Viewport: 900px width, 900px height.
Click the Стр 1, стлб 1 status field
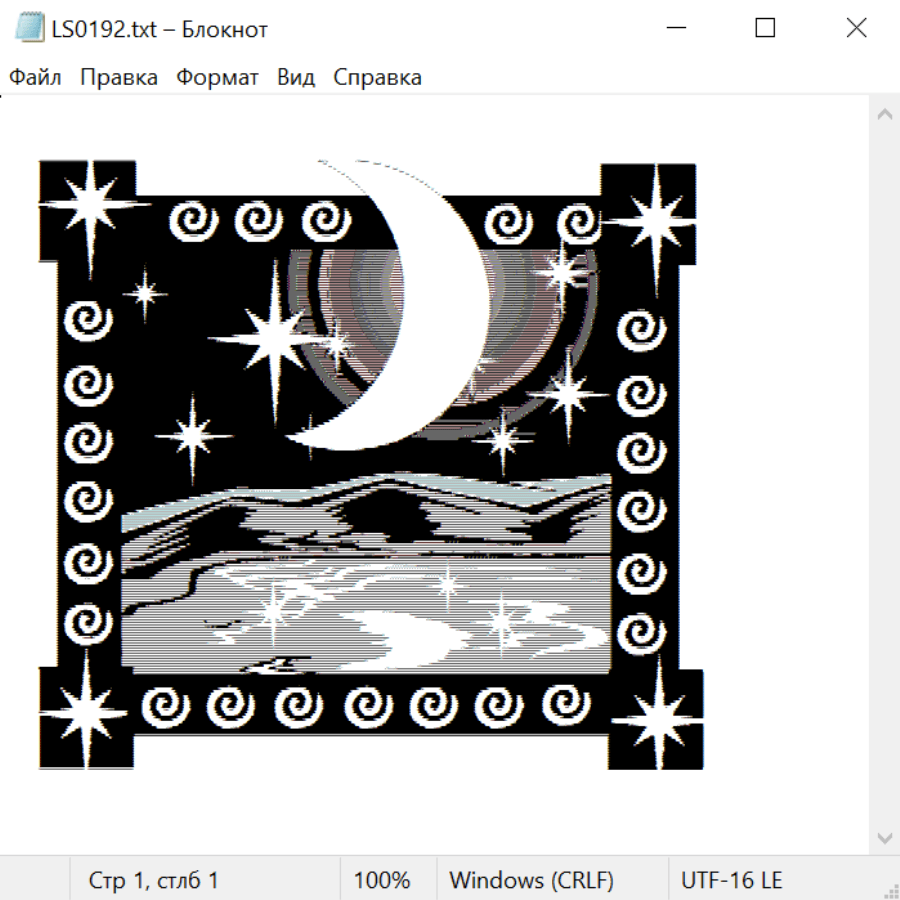153,880
